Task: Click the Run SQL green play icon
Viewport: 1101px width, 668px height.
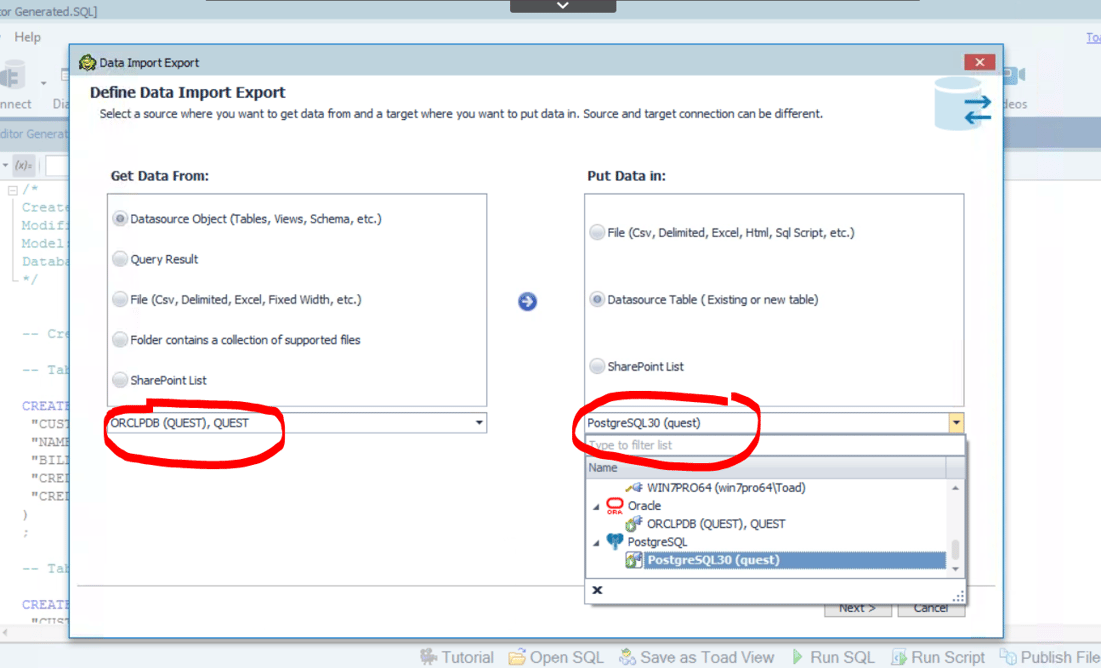Action: (x=797, y=657)
